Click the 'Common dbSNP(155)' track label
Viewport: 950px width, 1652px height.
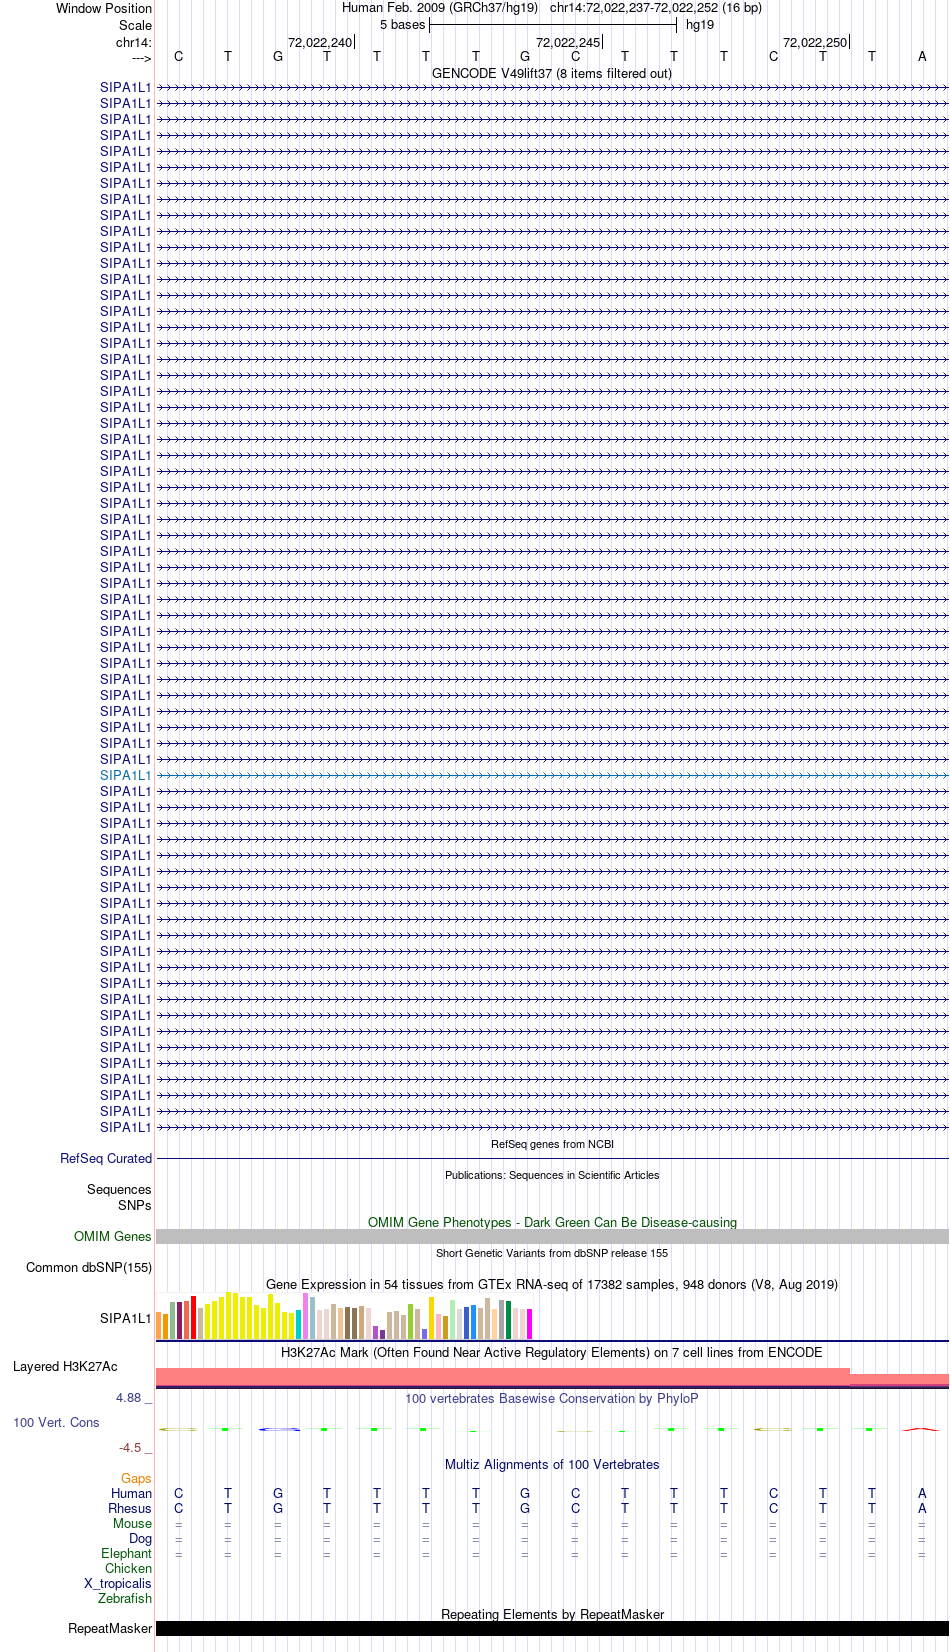tap(89, 1268)
